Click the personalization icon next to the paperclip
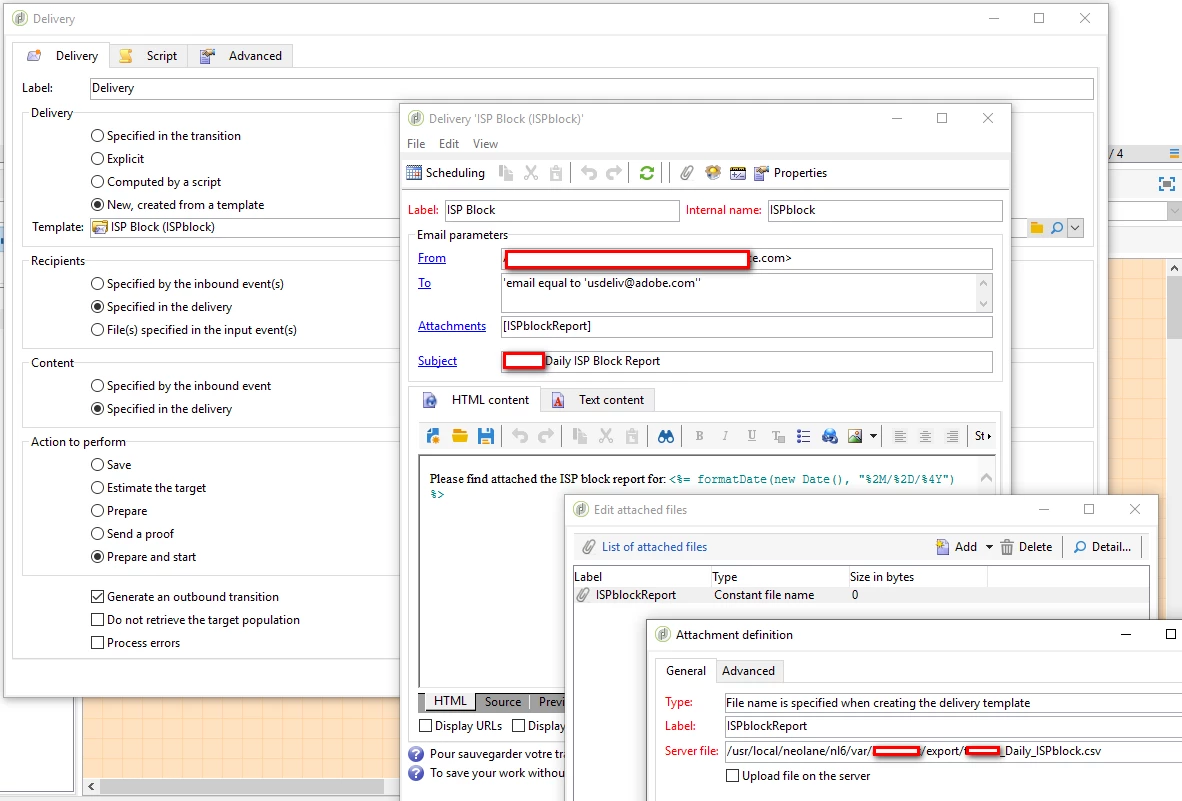This screenshot has height=801, width=1182. [x=712, y=173]
